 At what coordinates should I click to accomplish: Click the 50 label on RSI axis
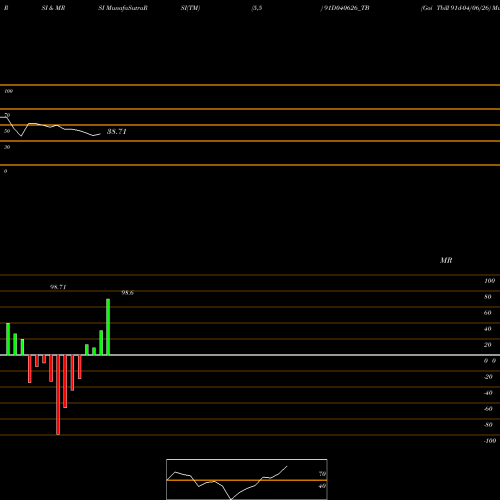[x=7, y=131]
